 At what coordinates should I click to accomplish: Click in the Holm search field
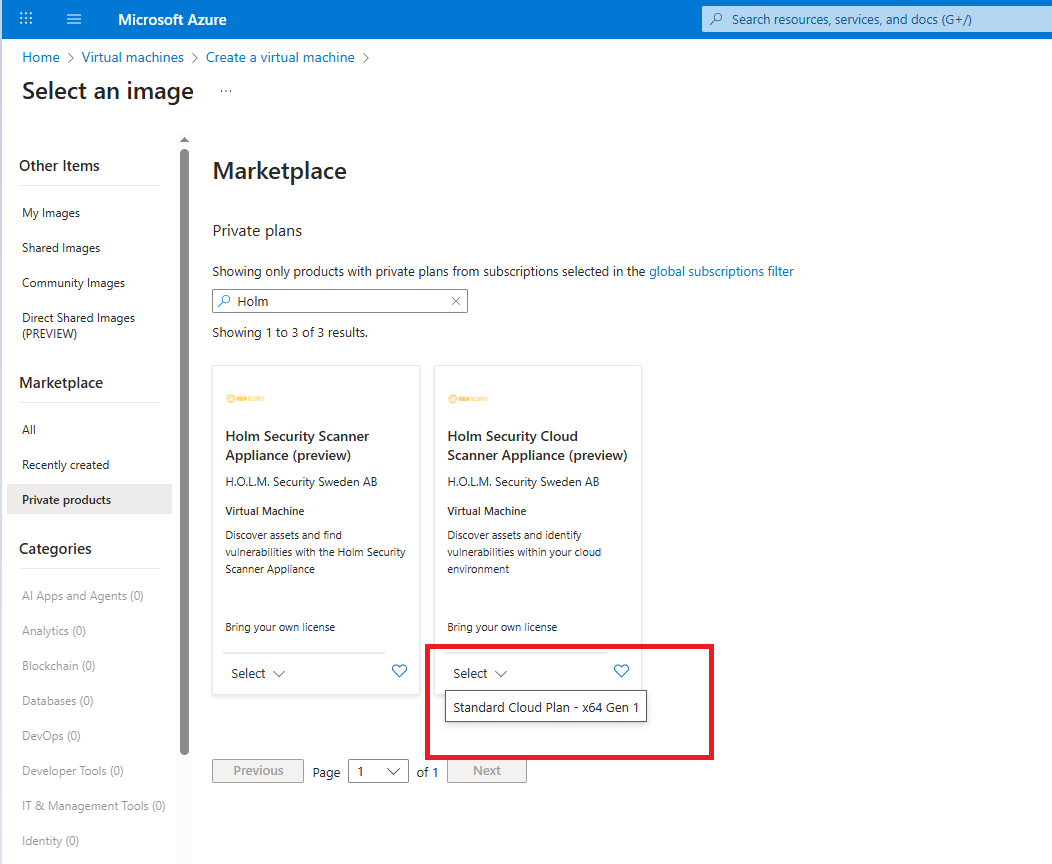[340, 301]
